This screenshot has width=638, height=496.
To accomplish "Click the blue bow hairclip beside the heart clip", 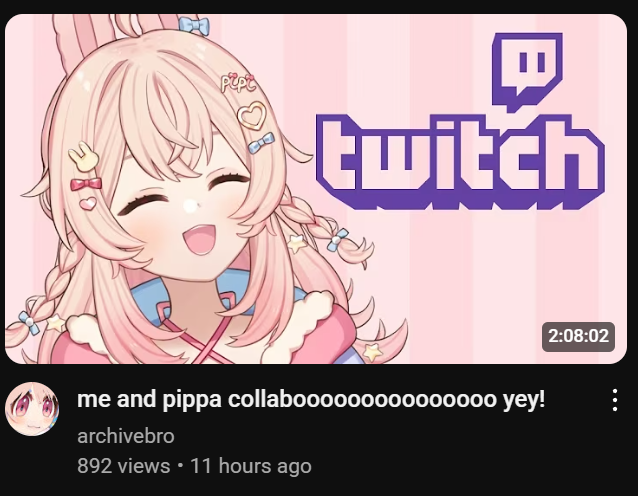I will coord(261,143).
